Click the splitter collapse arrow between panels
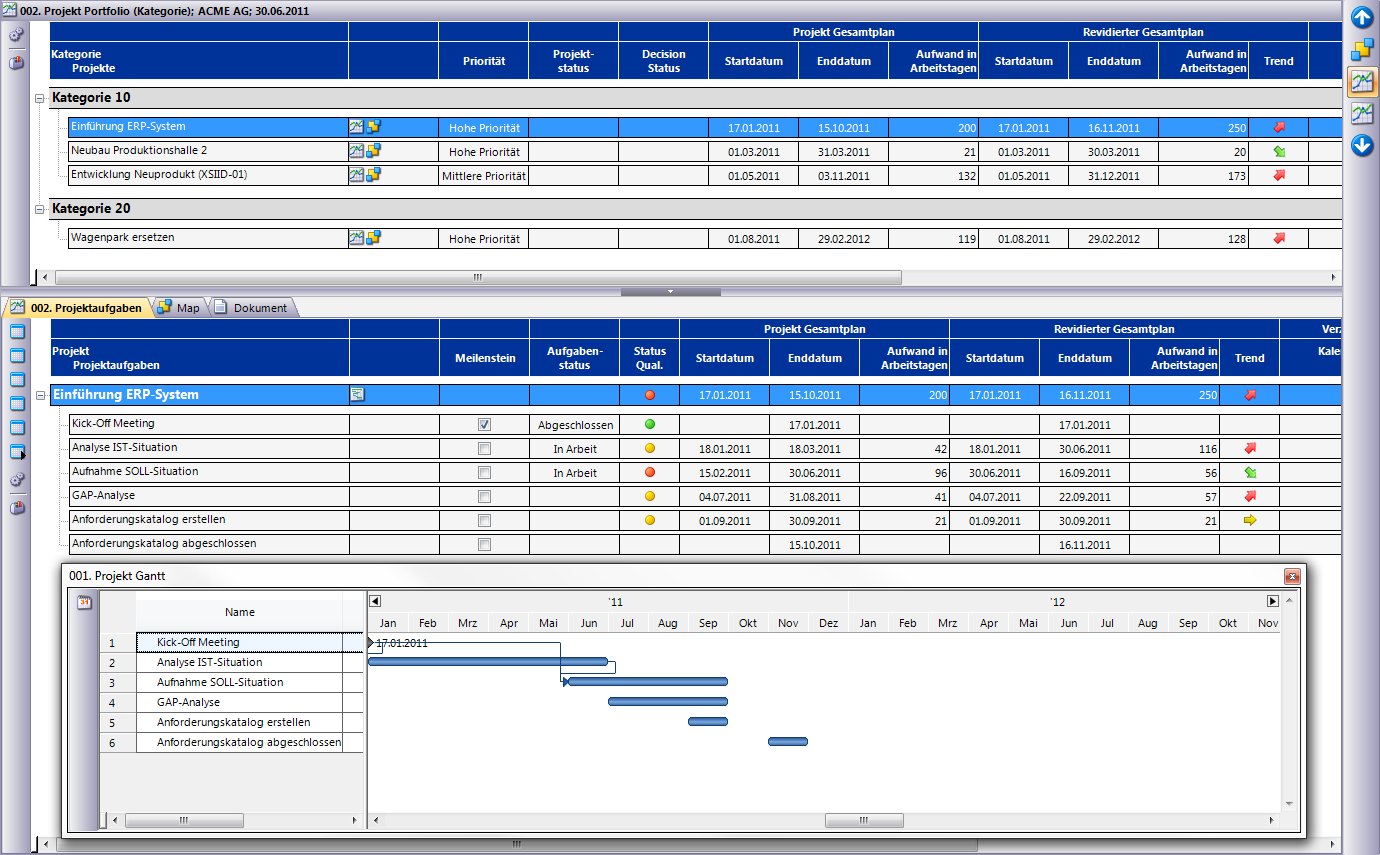The height and width of the screenshot is (855, 1380). [x=670, y=291]
